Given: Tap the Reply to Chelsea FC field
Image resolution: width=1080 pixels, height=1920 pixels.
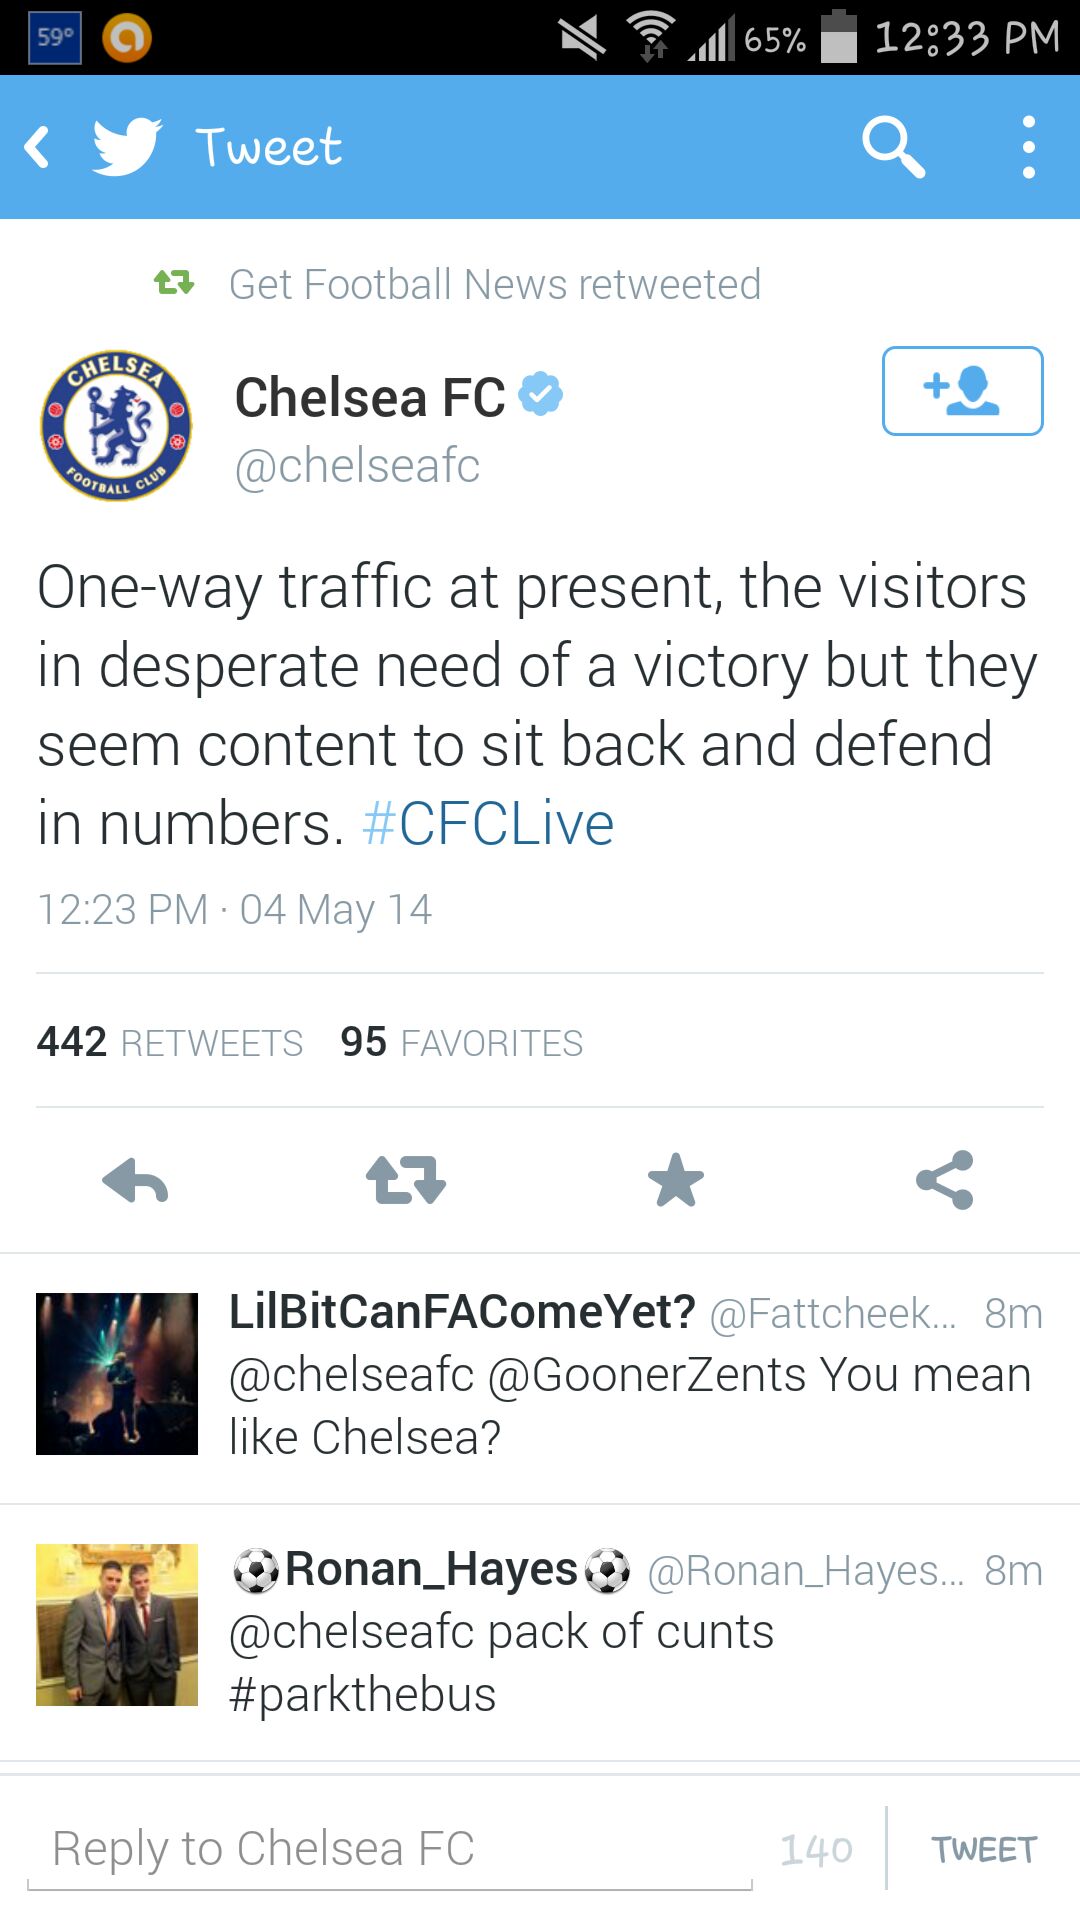Looking at the screenshot, I should coord(390,1848).
